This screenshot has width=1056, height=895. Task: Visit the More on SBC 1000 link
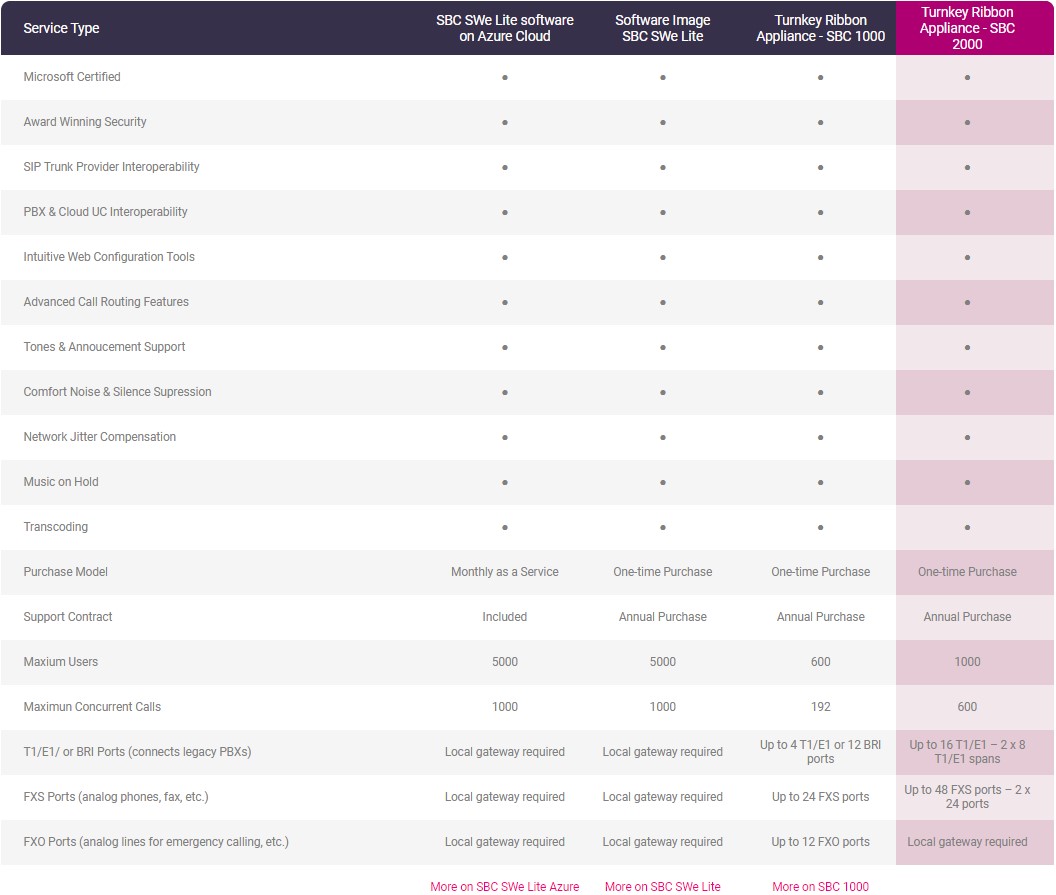click(x=820, y=886)
